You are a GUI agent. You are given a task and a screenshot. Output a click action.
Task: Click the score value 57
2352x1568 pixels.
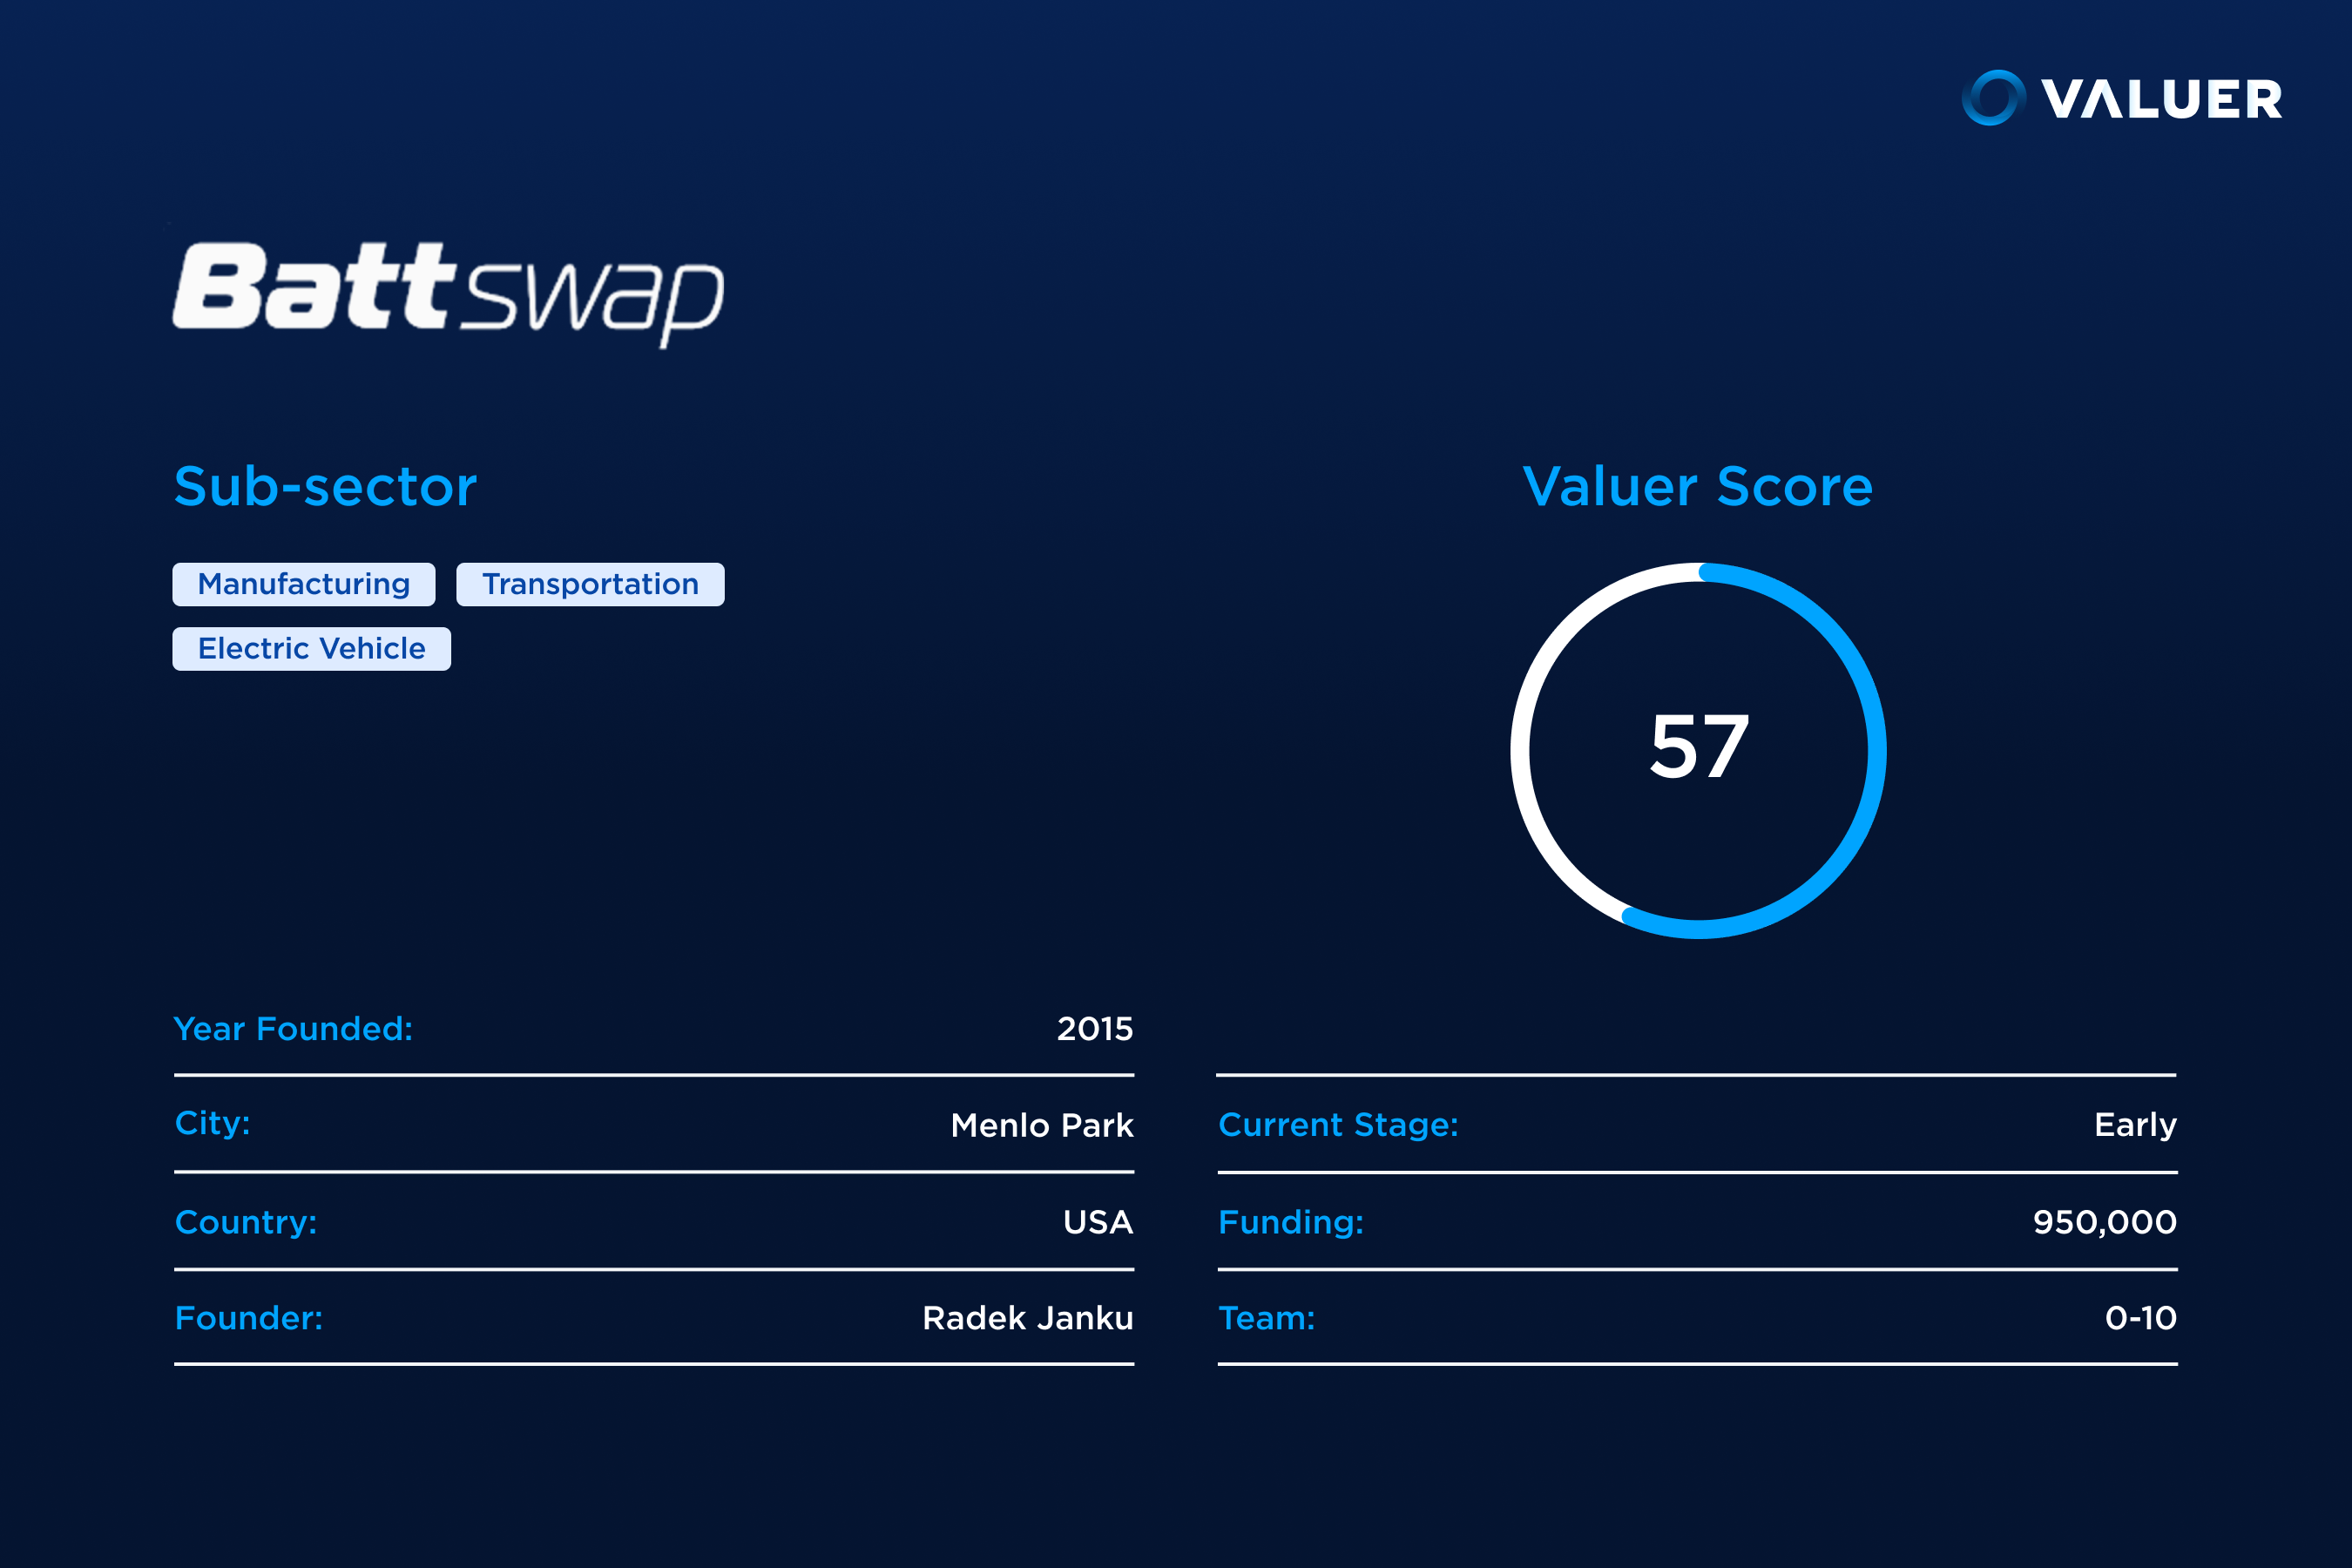tap(1699, 746)
